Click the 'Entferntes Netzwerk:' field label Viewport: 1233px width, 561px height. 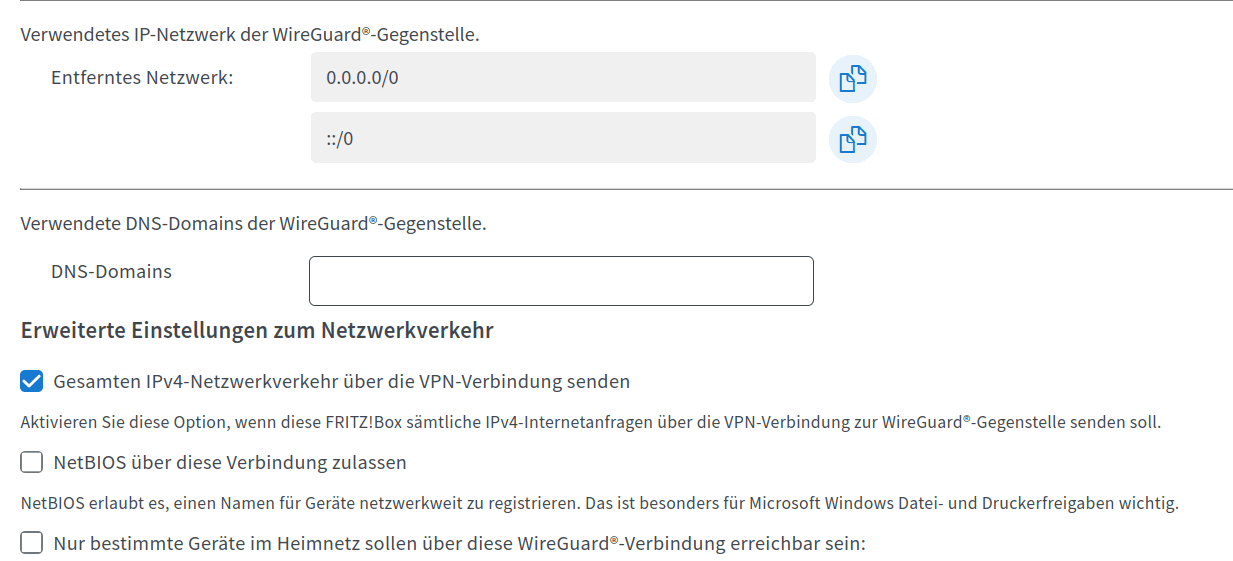[142, 77]
